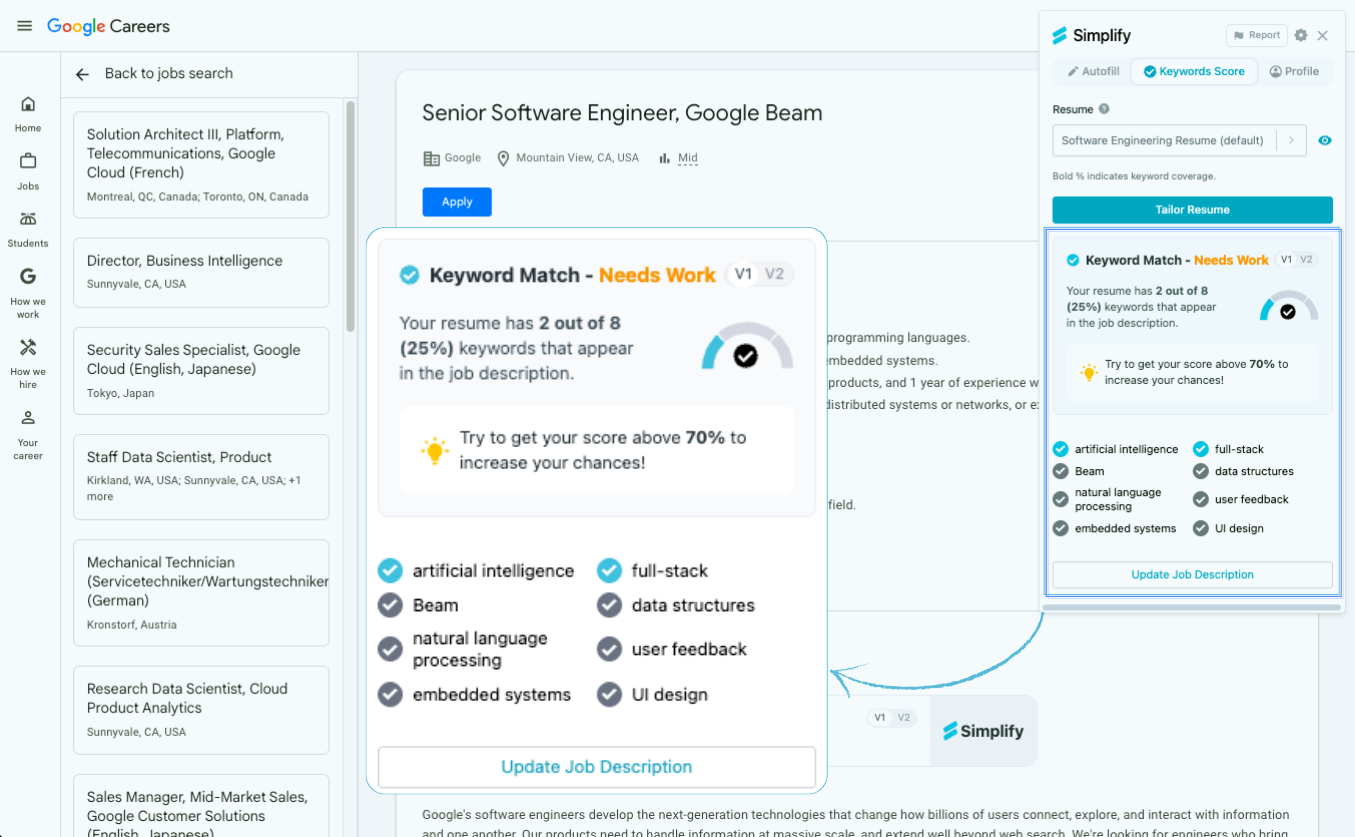Click 'Bold % indicates keyword coverage.' text
This screenshot has width=1355, height=837.
point(1134,176)
